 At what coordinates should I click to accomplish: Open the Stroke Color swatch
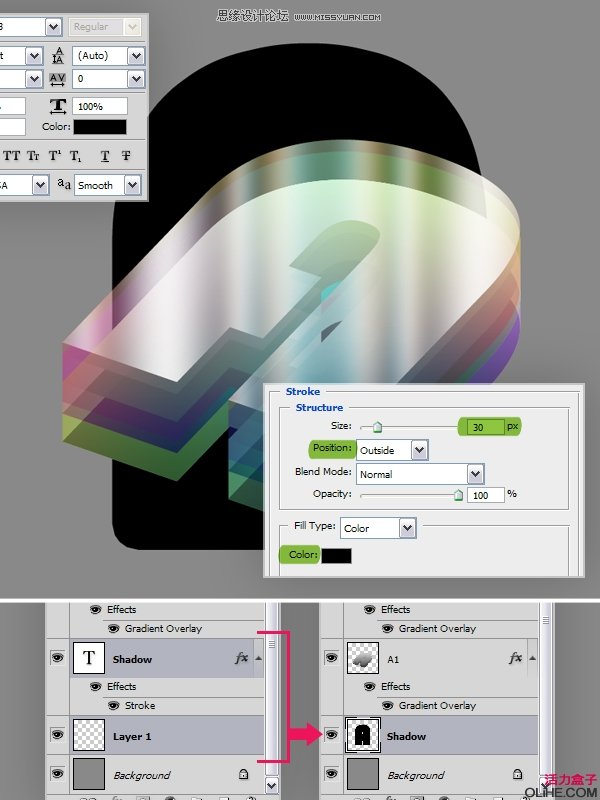pos(336,556)
